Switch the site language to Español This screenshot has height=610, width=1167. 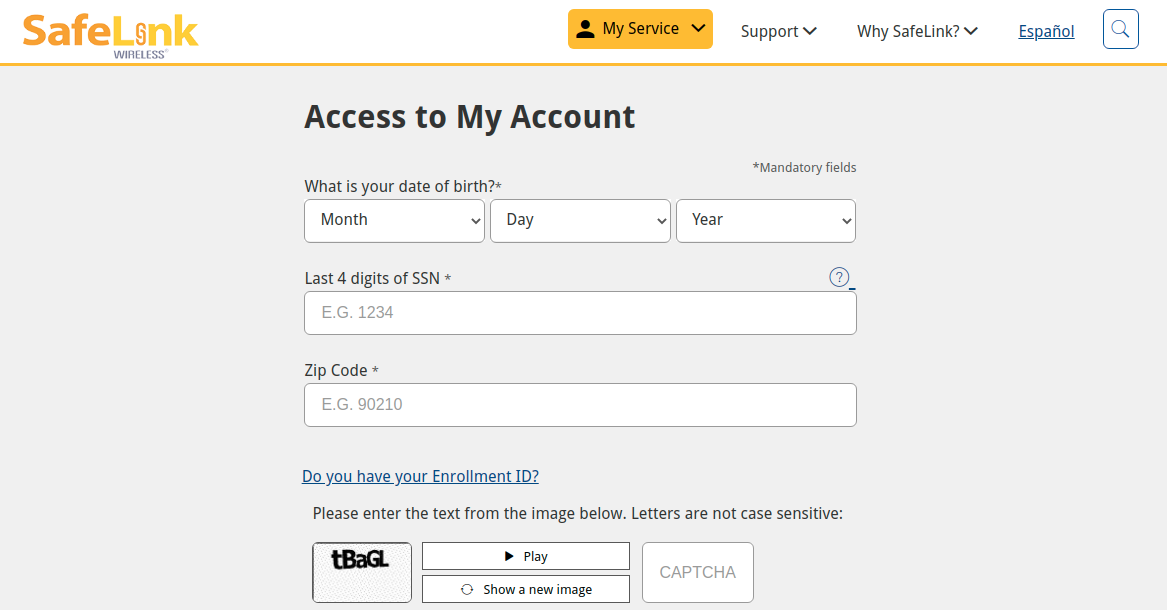[1045, 31]
